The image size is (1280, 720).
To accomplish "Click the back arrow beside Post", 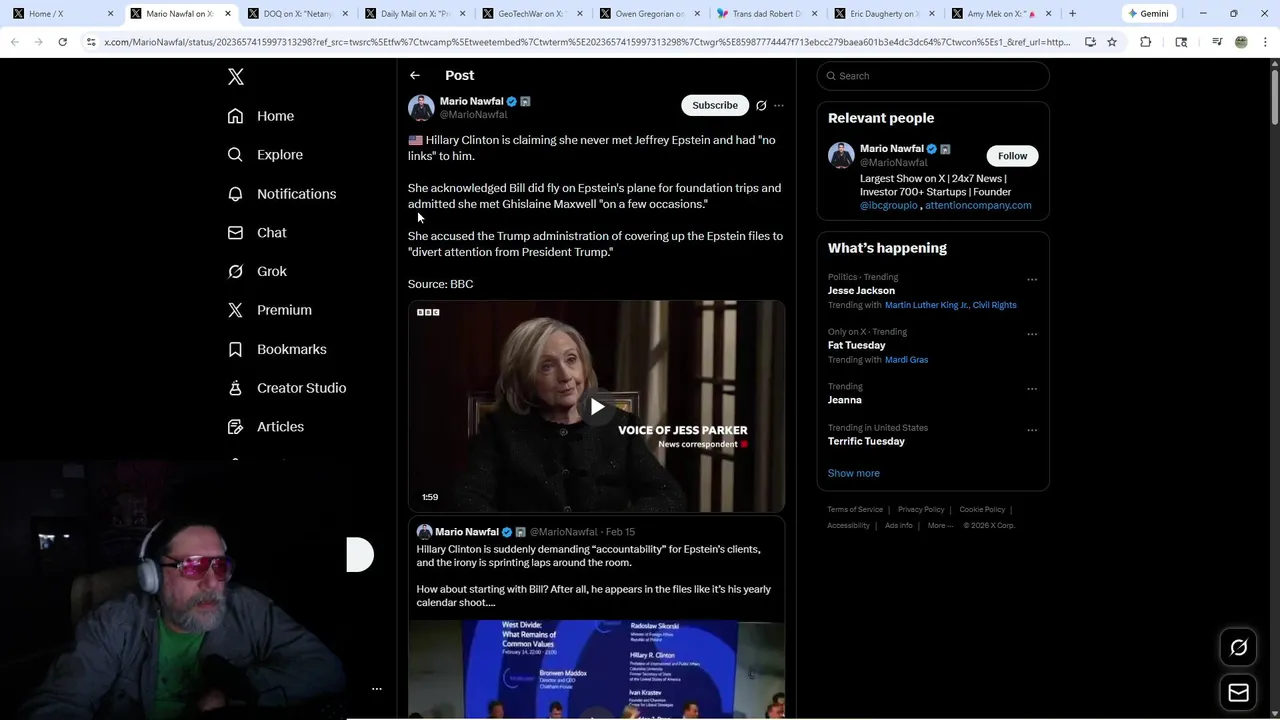I will [x=415, y=75].
